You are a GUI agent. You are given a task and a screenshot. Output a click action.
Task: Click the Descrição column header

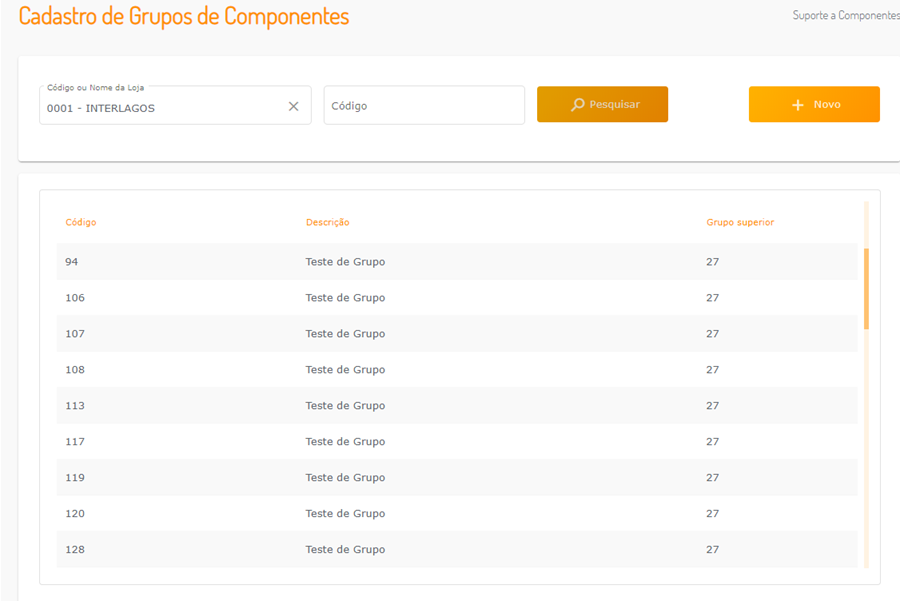pyautogui.click(x=327, y=222)
